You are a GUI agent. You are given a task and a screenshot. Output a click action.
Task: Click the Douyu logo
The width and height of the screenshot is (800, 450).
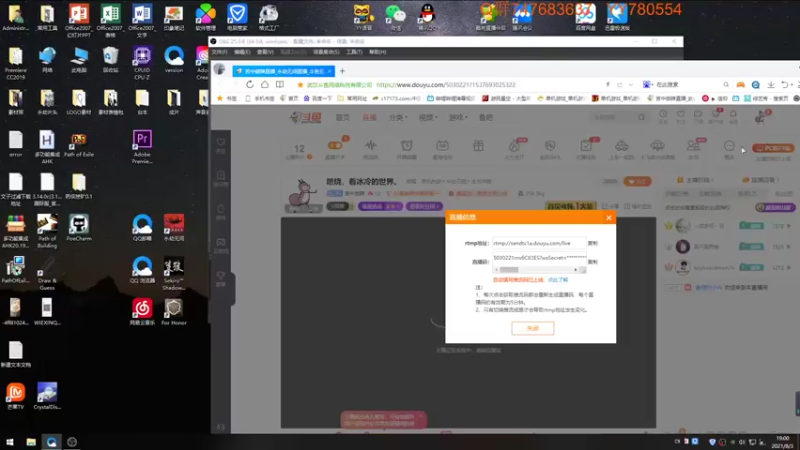306,117
